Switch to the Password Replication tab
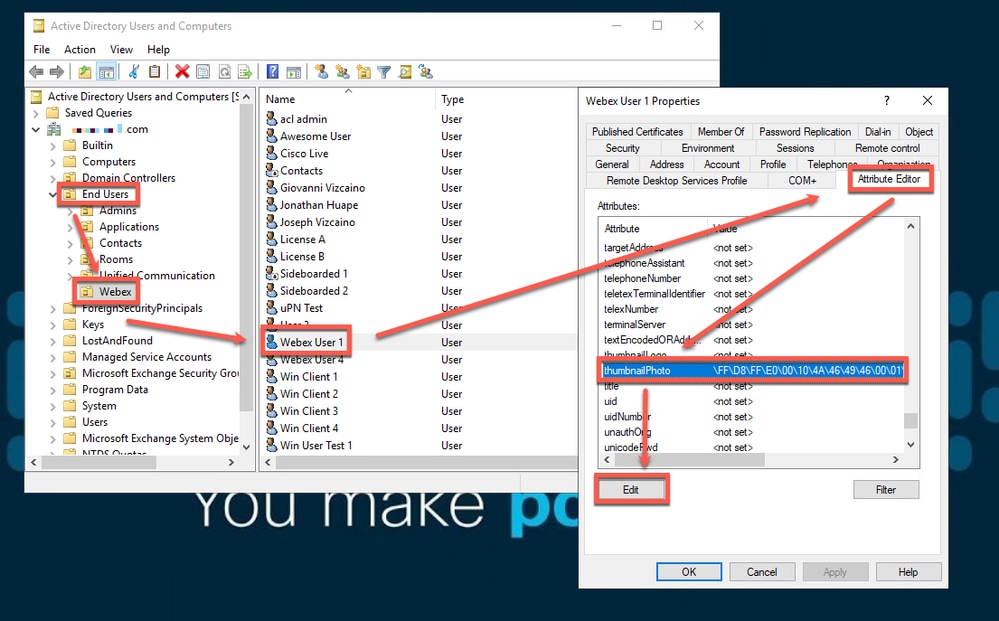999x621 pixels. pos(805,132)
